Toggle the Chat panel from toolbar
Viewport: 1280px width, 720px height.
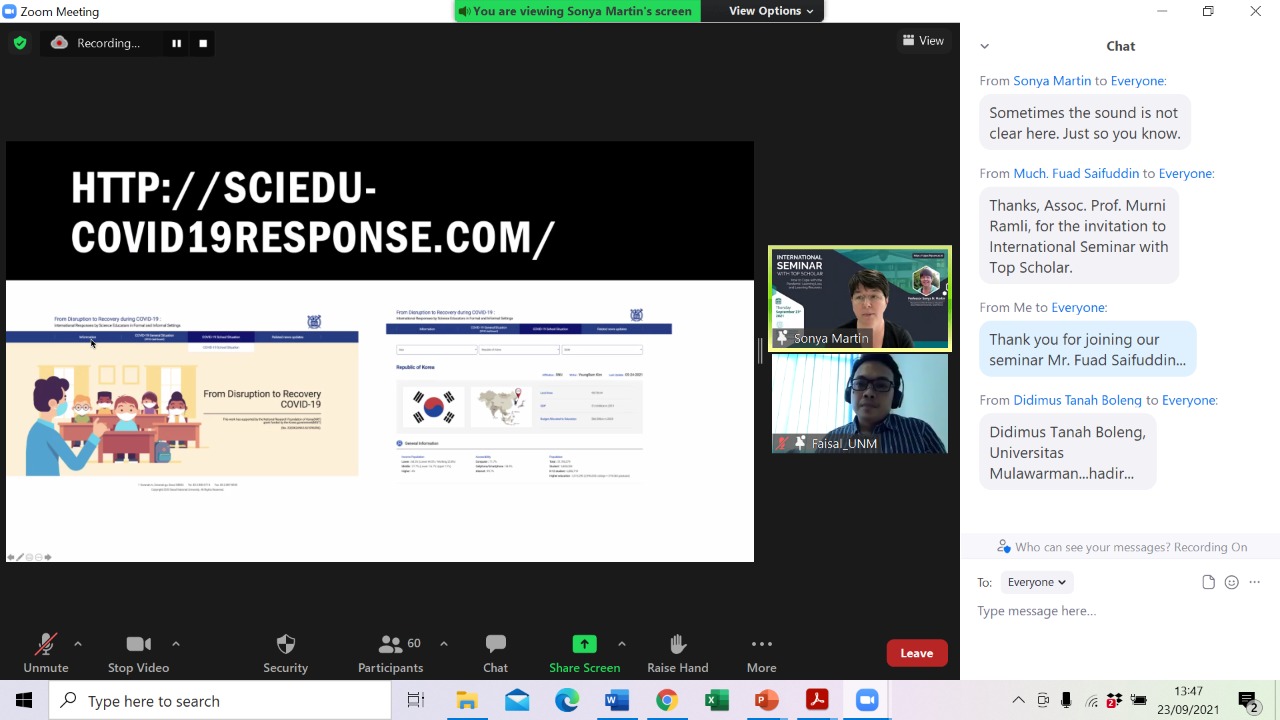(495, 653)
